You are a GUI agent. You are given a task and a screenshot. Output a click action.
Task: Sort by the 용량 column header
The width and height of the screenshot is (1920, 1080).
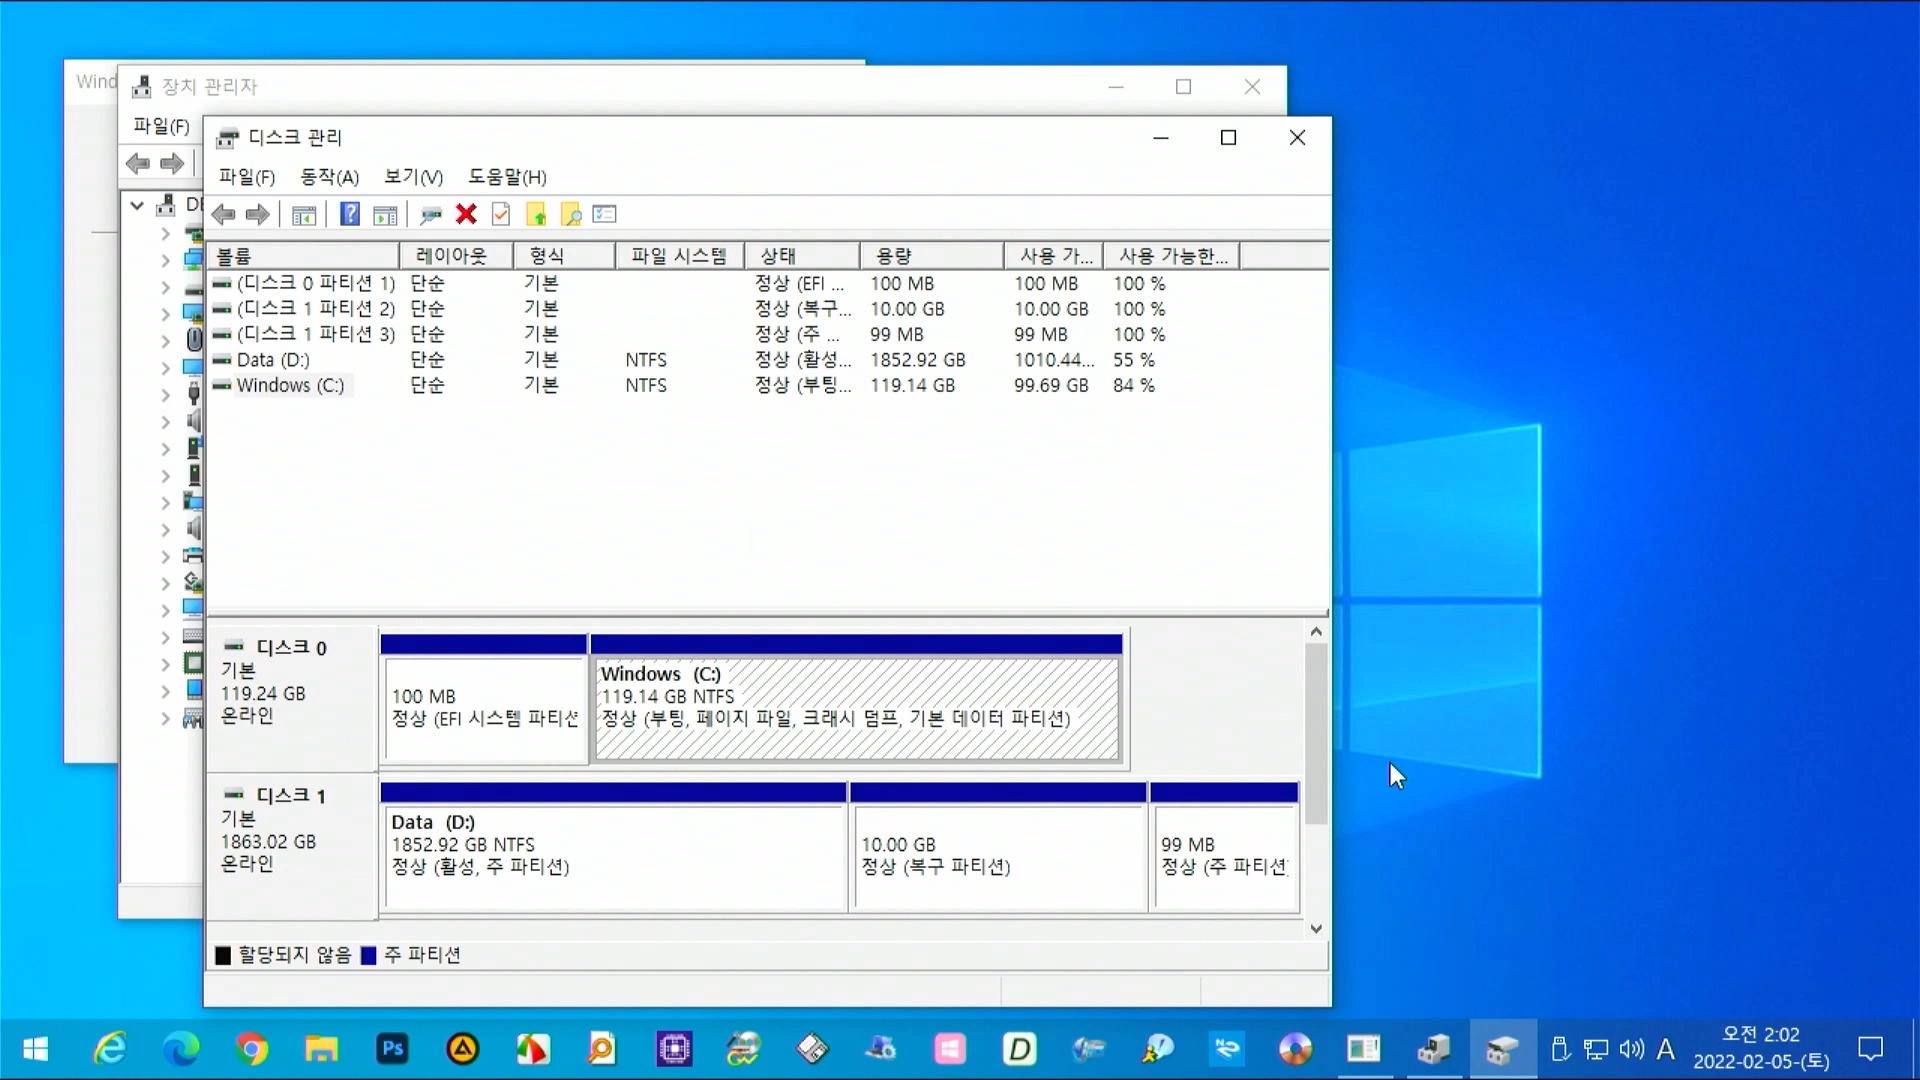pyautogui.click(x=931, y=256)
